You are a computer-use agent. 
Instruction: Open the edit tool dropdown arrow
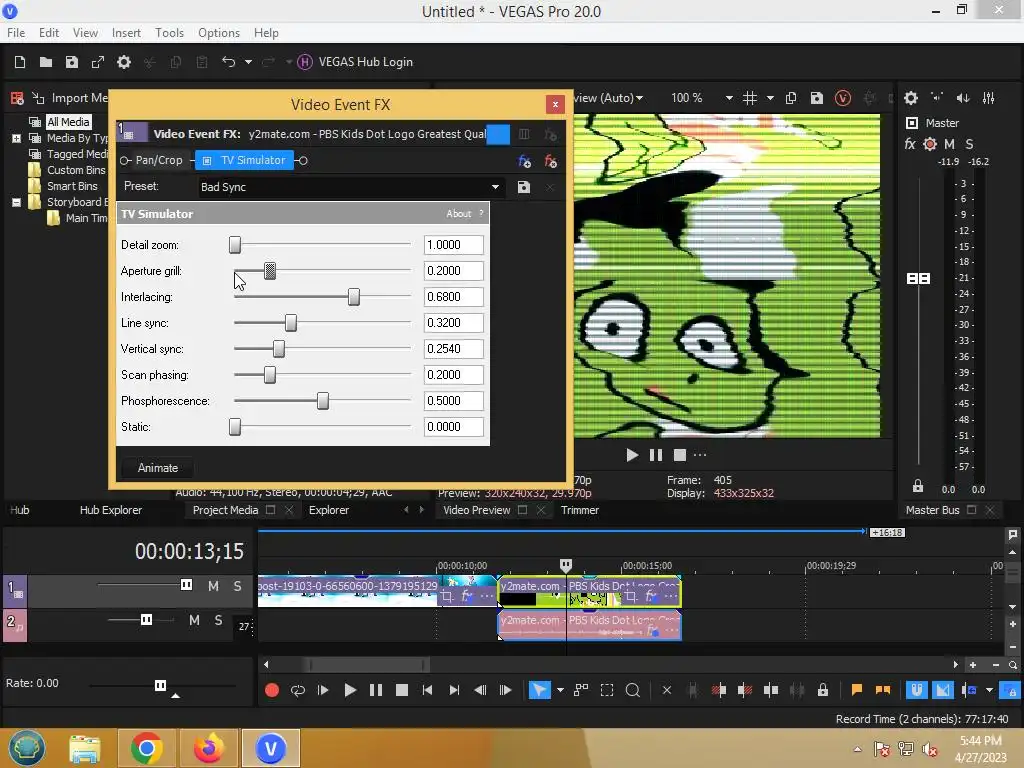point(560,690)
